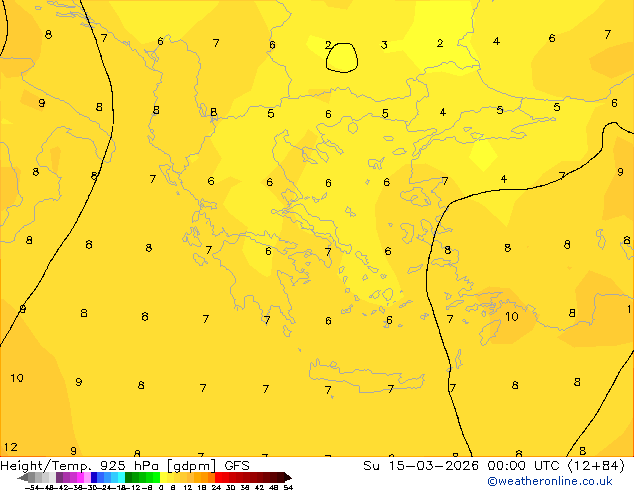Click the temperature value '3' on the map
The height and width of the screenshot is (490, 634).
(384, 44)
